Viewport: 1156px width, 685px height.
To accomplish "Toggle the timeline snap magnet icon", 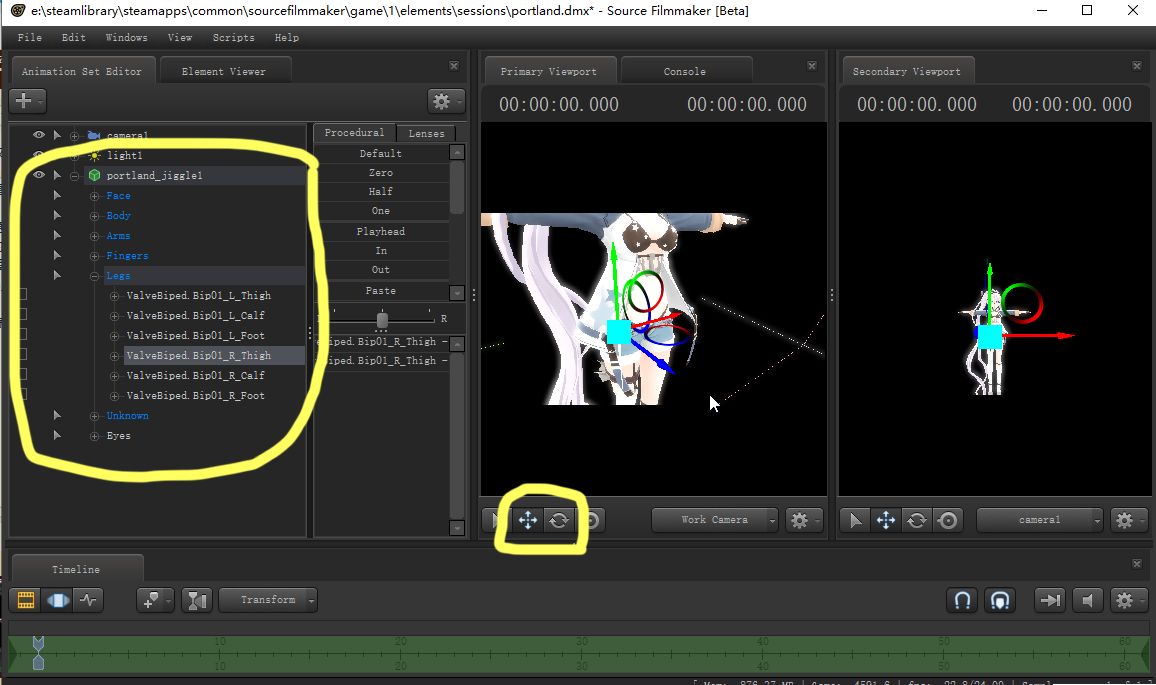I will coord(962,600).
